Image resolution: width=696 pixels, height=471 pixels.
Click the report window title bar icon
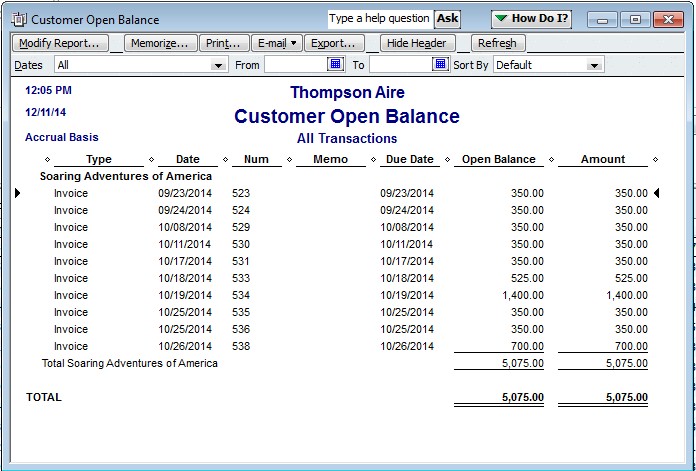[19, 19]
